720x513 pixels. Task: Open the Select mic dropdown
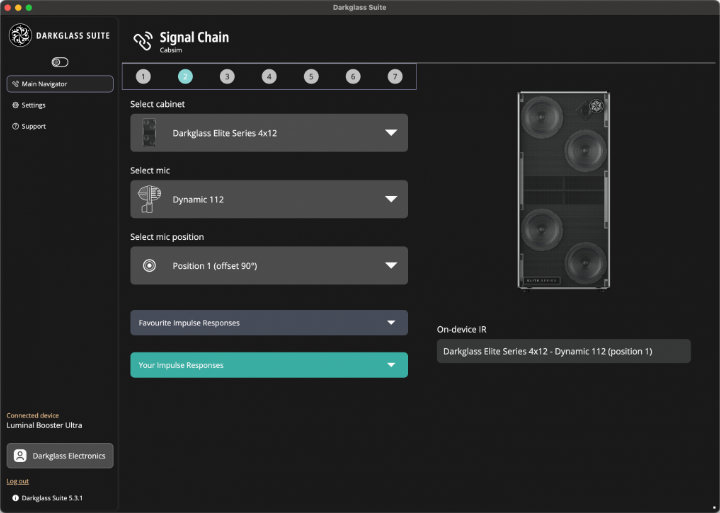pyautogui.click(x=269, y=199)
